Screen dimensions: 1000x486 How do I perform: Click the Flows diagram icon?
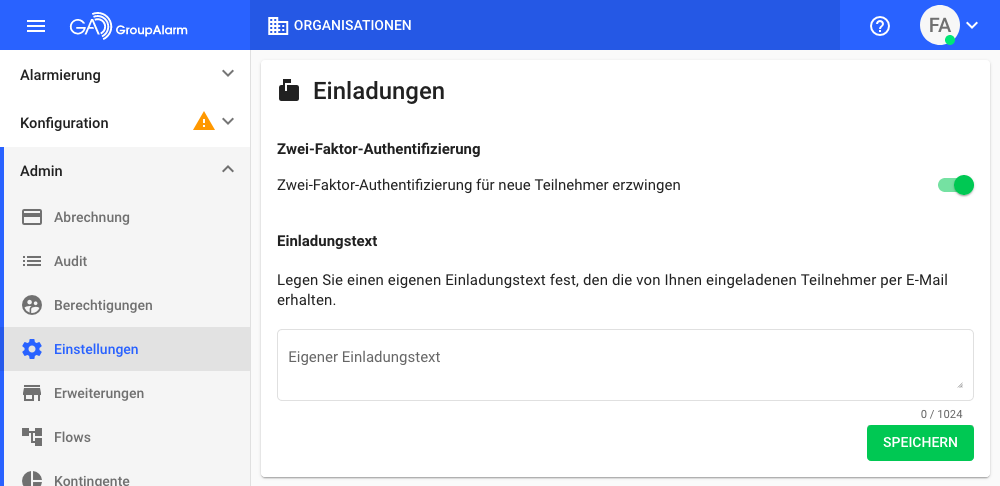tap(32, 437)
